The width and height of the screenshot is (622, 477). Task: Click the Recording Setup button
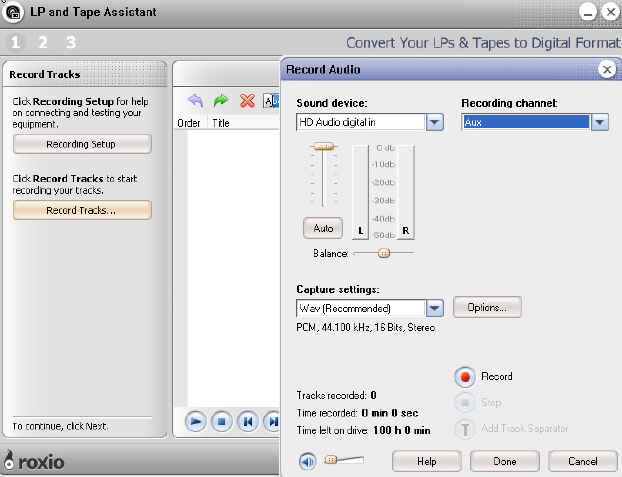(x=82, y=144)
